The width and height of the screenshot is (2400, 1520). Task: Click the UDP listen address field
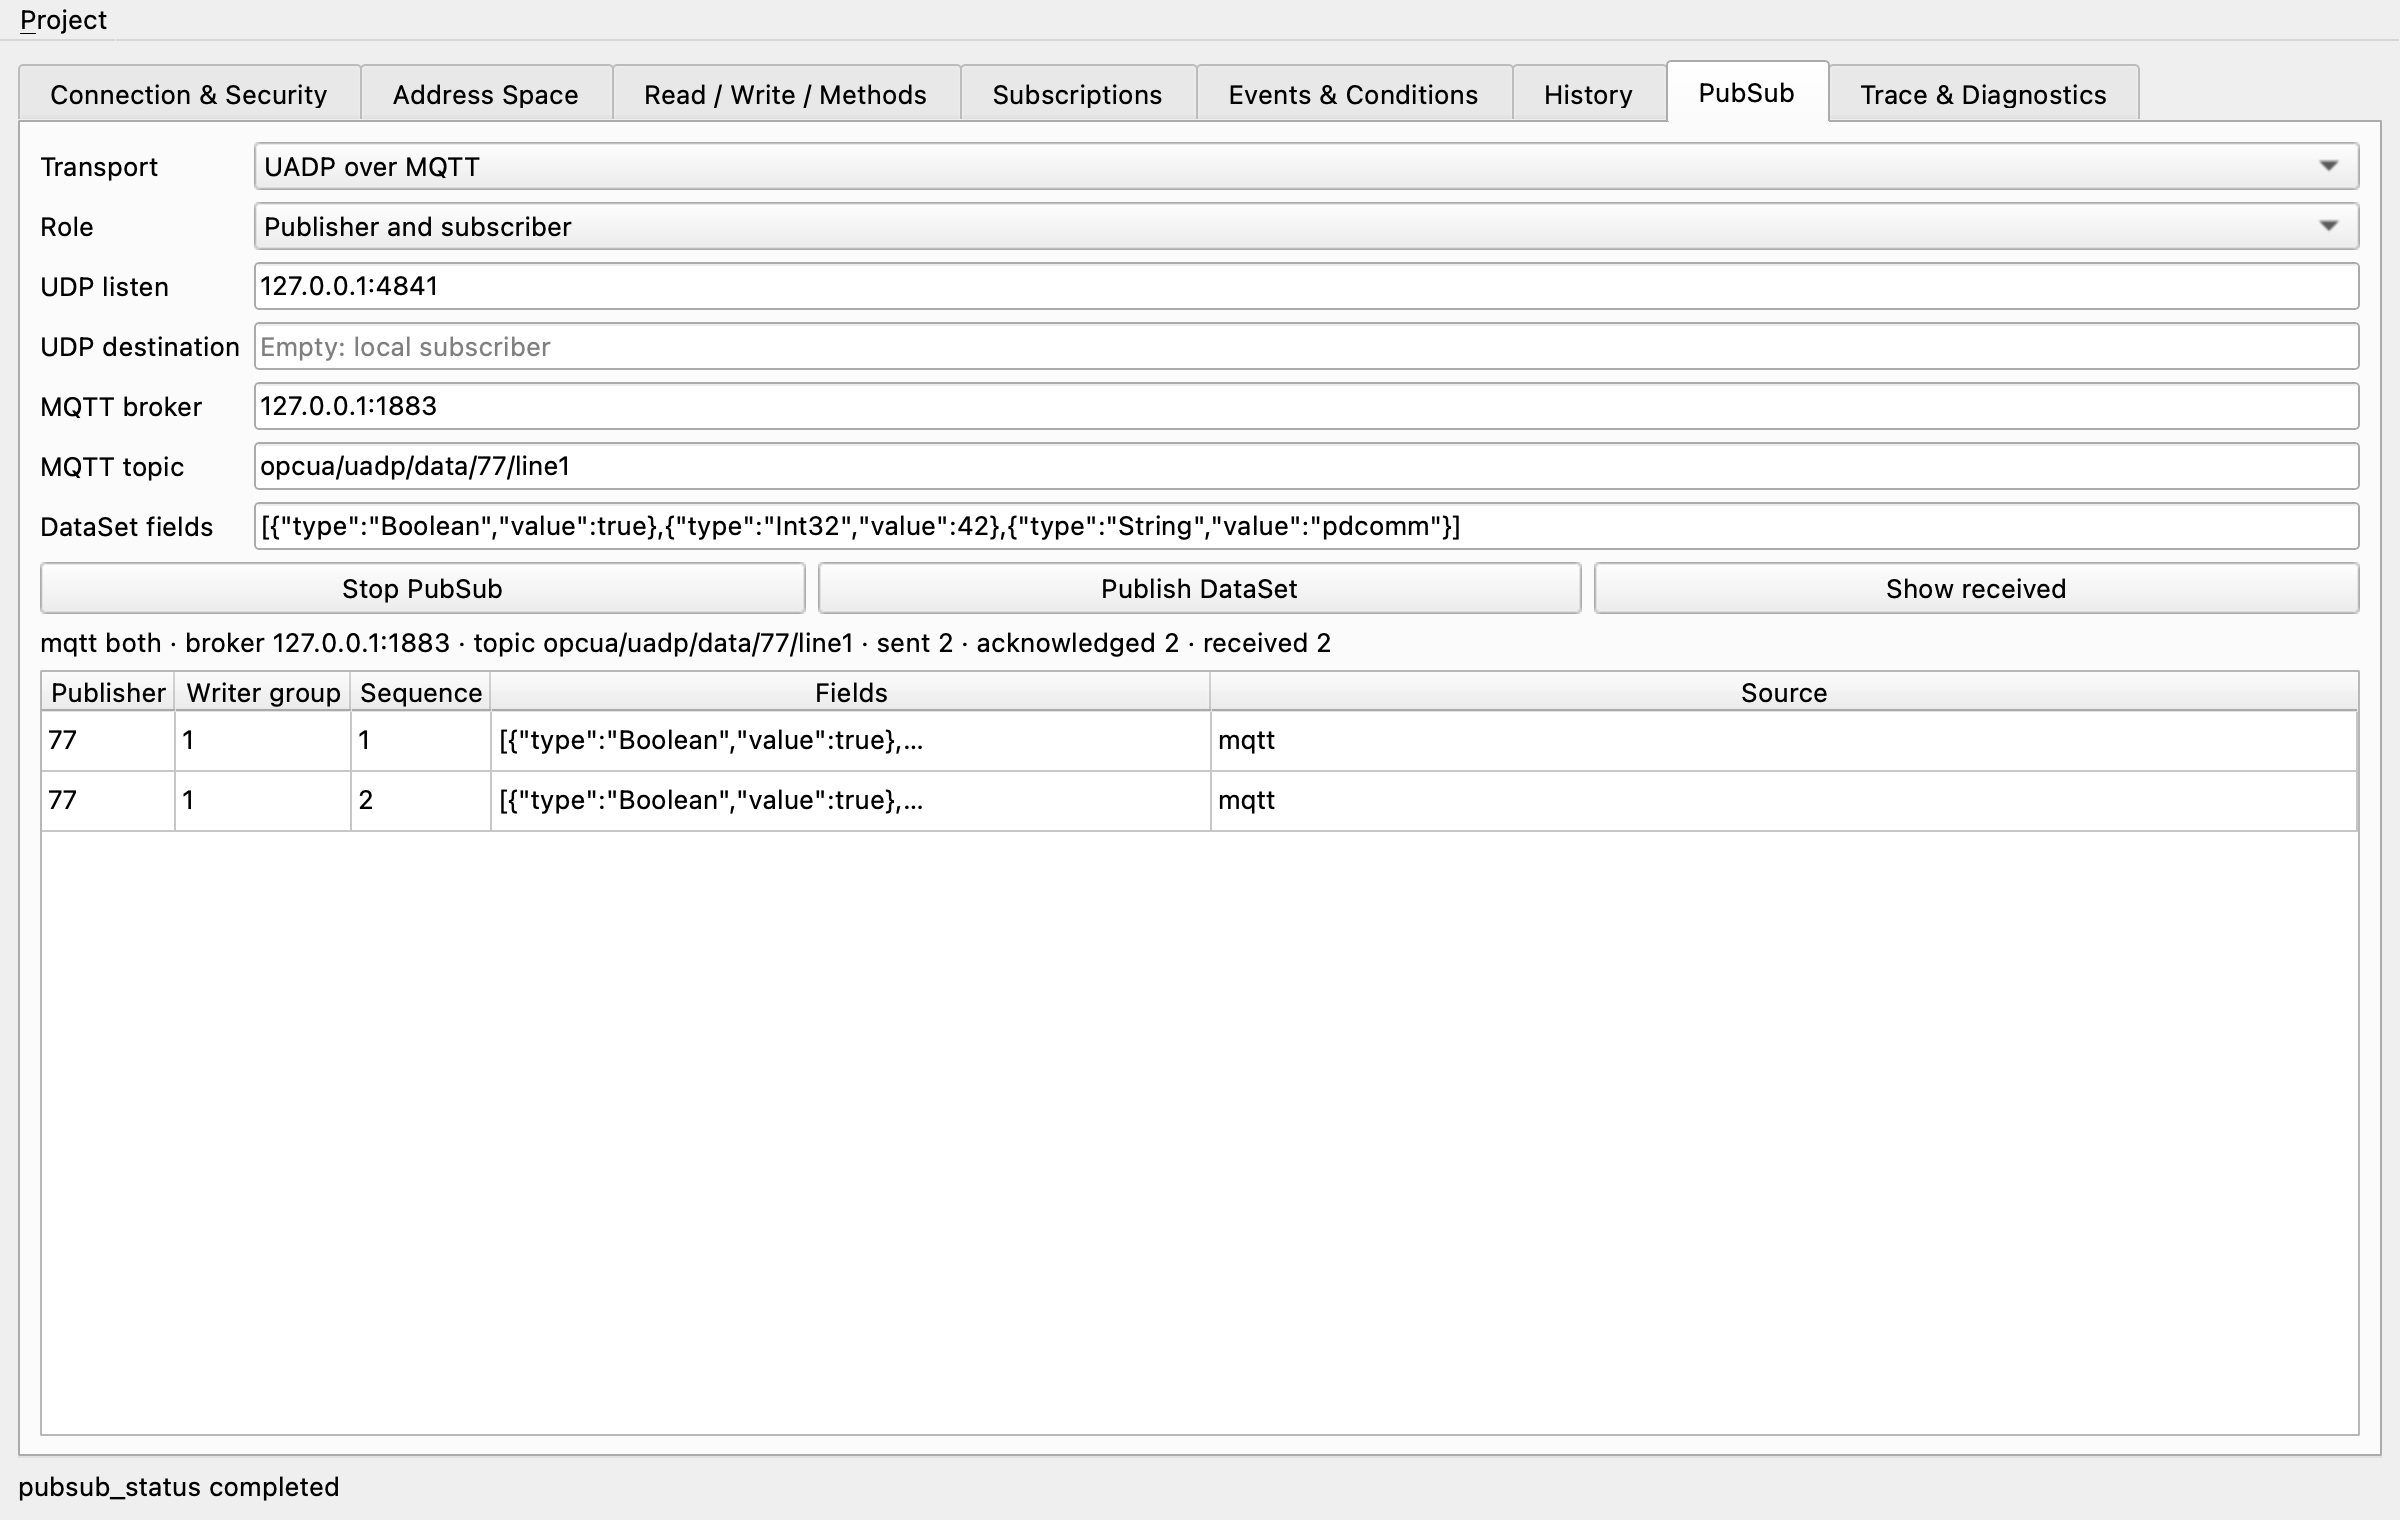pos(1306,286)
